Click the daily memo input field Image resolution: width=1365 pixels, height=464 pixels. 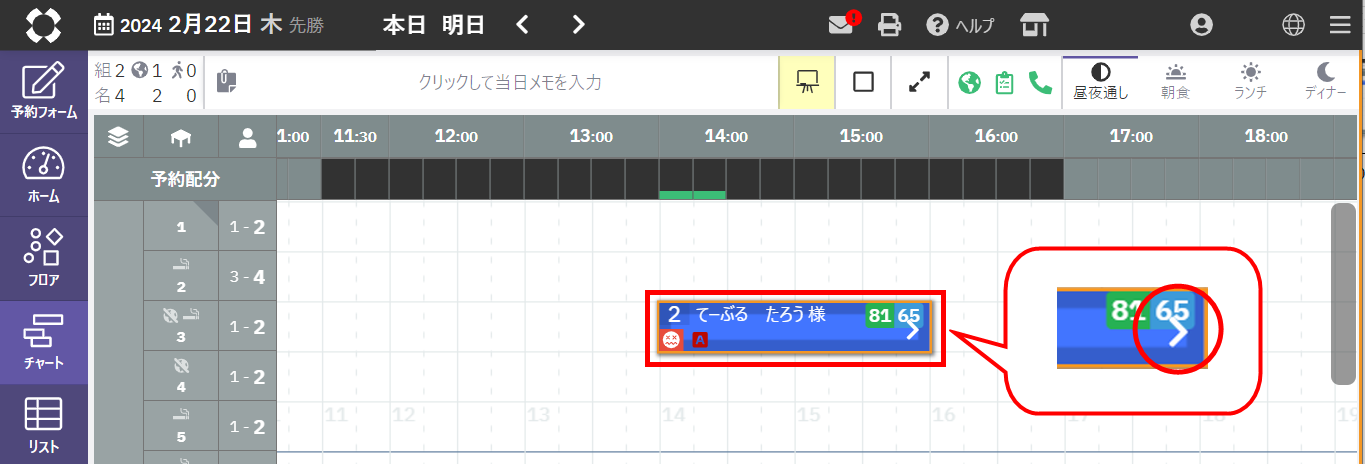(x=510, y=82)
